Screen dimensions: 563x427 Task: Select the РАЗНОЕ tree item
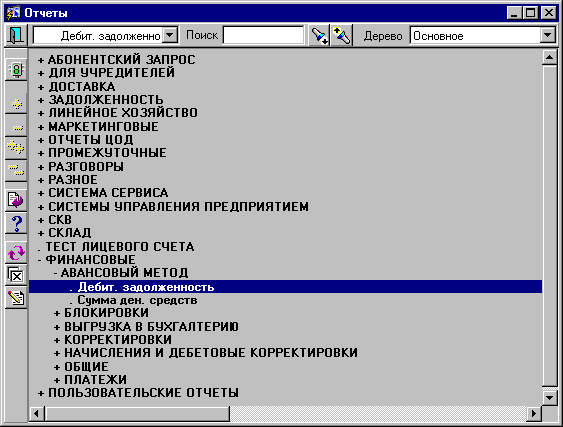[x=73, y=180]
